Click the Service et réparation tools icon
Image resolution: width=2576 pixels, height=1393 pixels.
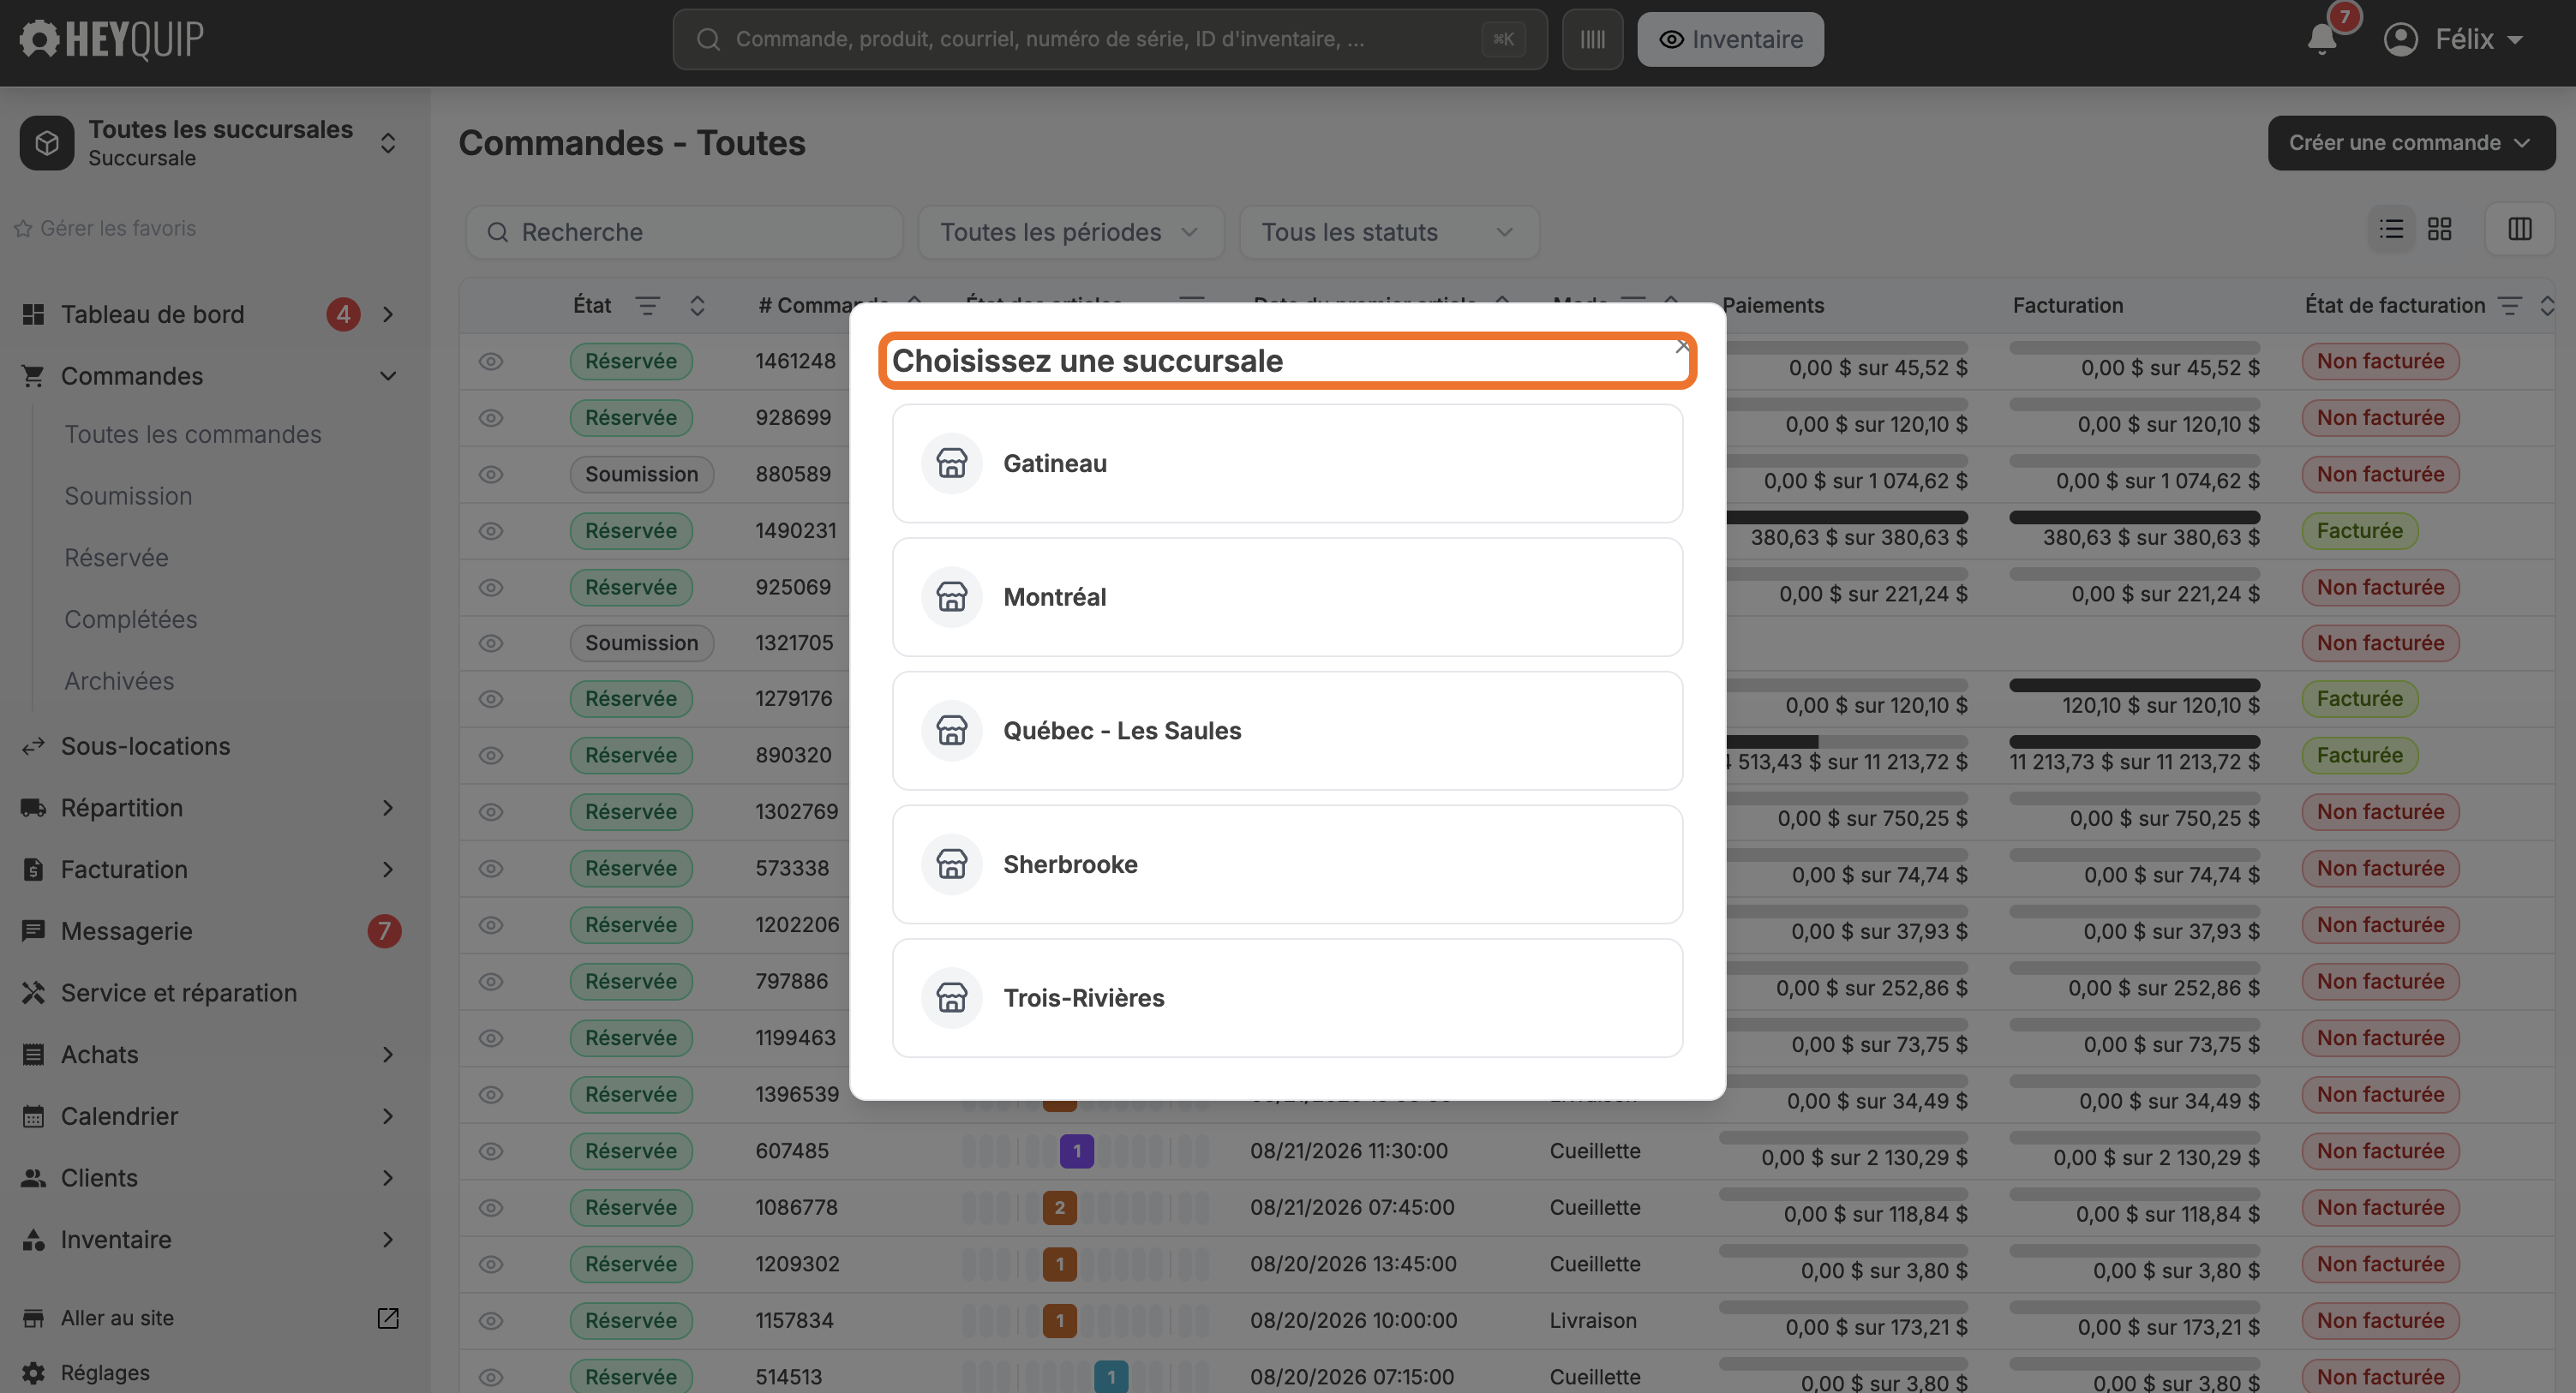(x=33, y=993)
